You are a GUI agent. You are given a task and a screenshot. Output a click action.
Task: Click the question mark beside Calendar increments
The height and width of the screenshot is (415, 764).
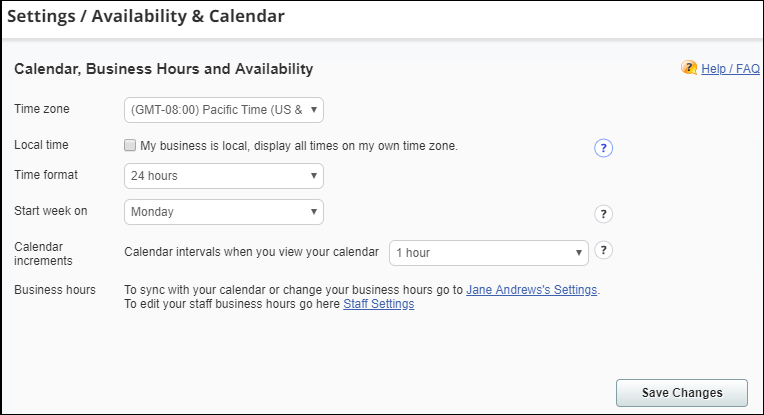click(603, 250)
